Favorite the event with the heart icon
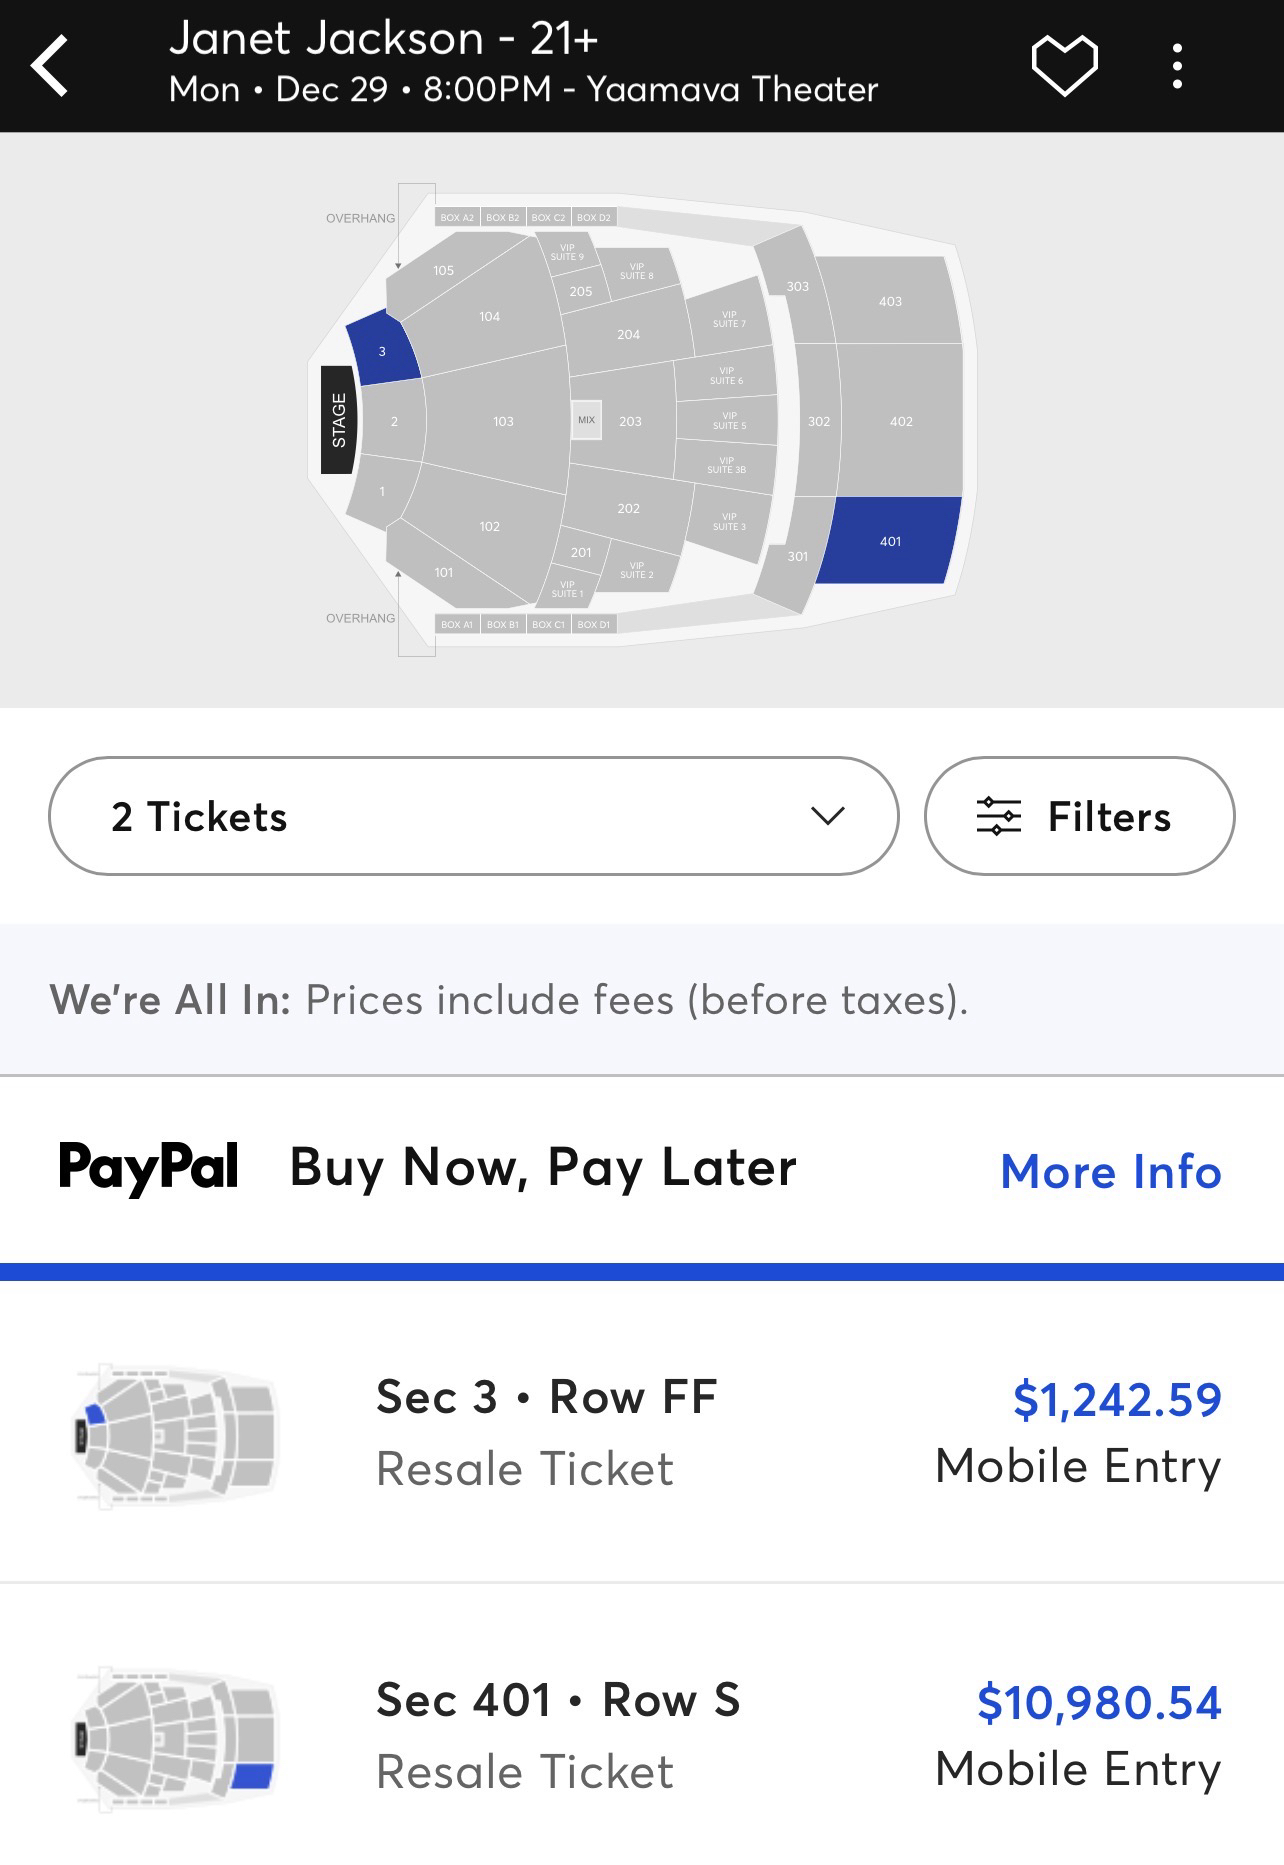The image size is (1284, 1865). (1064, 66)
